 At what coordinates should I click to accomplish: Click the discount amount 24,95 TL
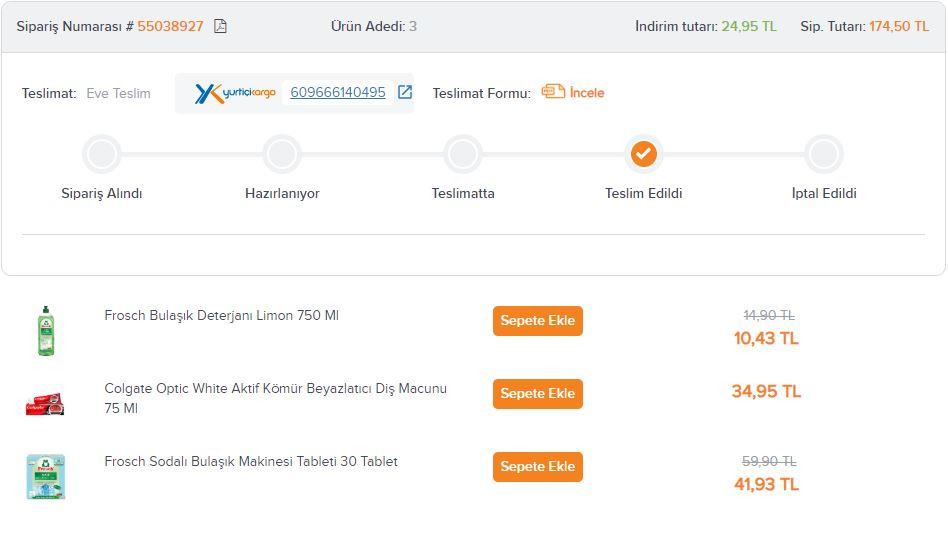click(748, 26)
